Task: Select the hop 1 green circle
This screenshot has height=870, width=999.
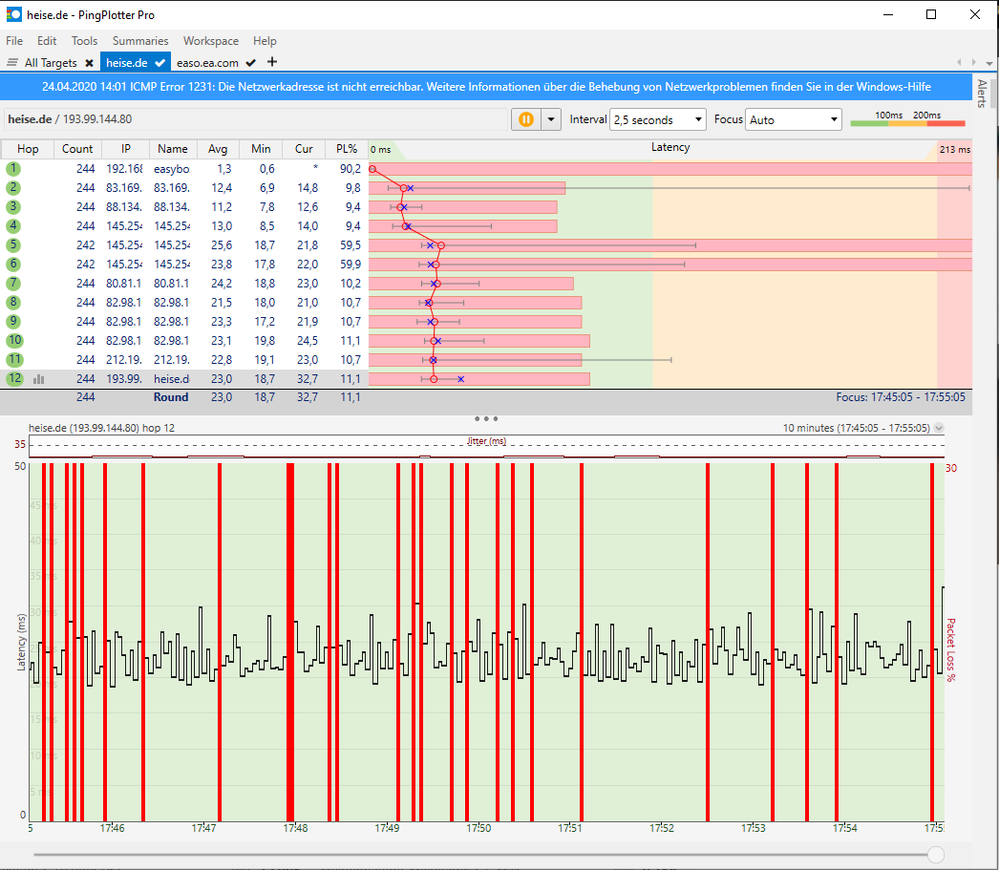Action: tap(14, 169)
